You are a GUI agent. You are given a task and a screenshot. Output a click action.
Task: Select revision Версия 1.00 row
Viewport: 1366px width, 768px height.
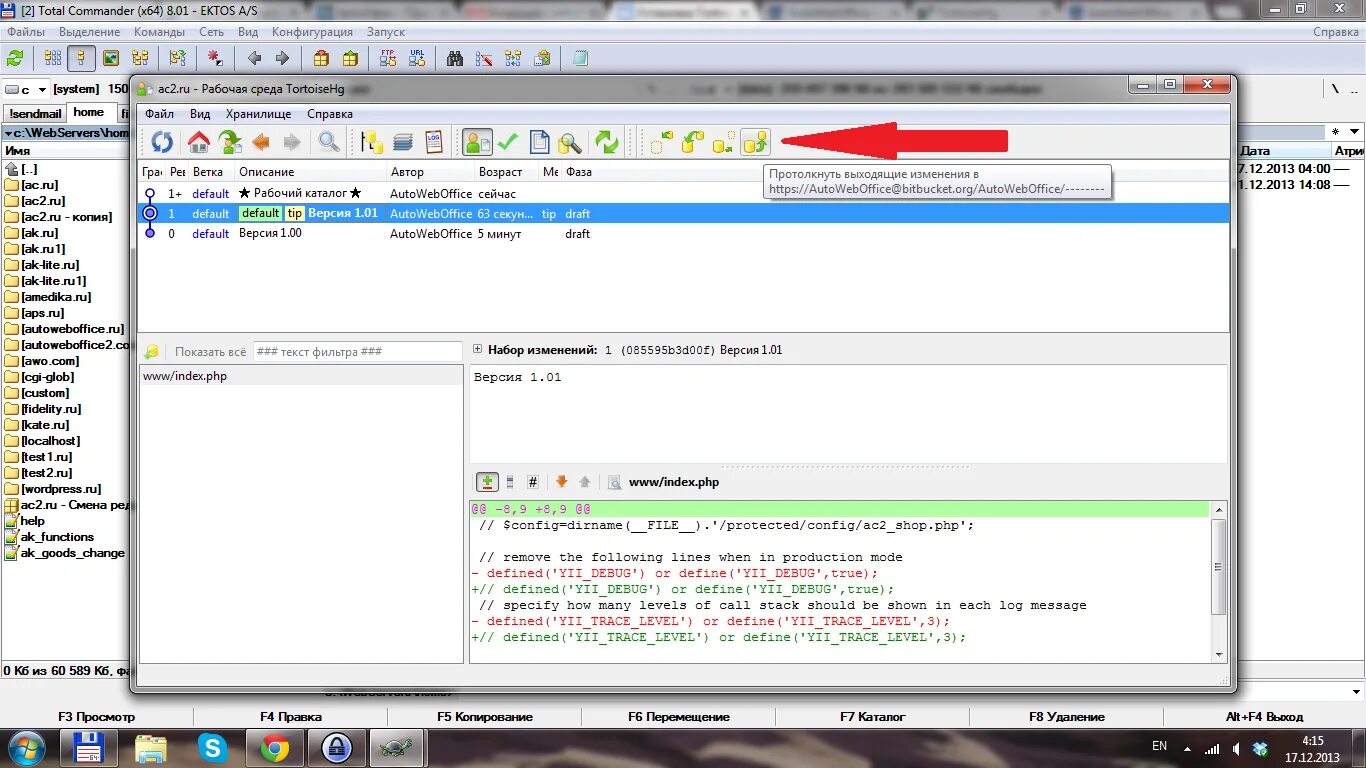coord(683,233)
